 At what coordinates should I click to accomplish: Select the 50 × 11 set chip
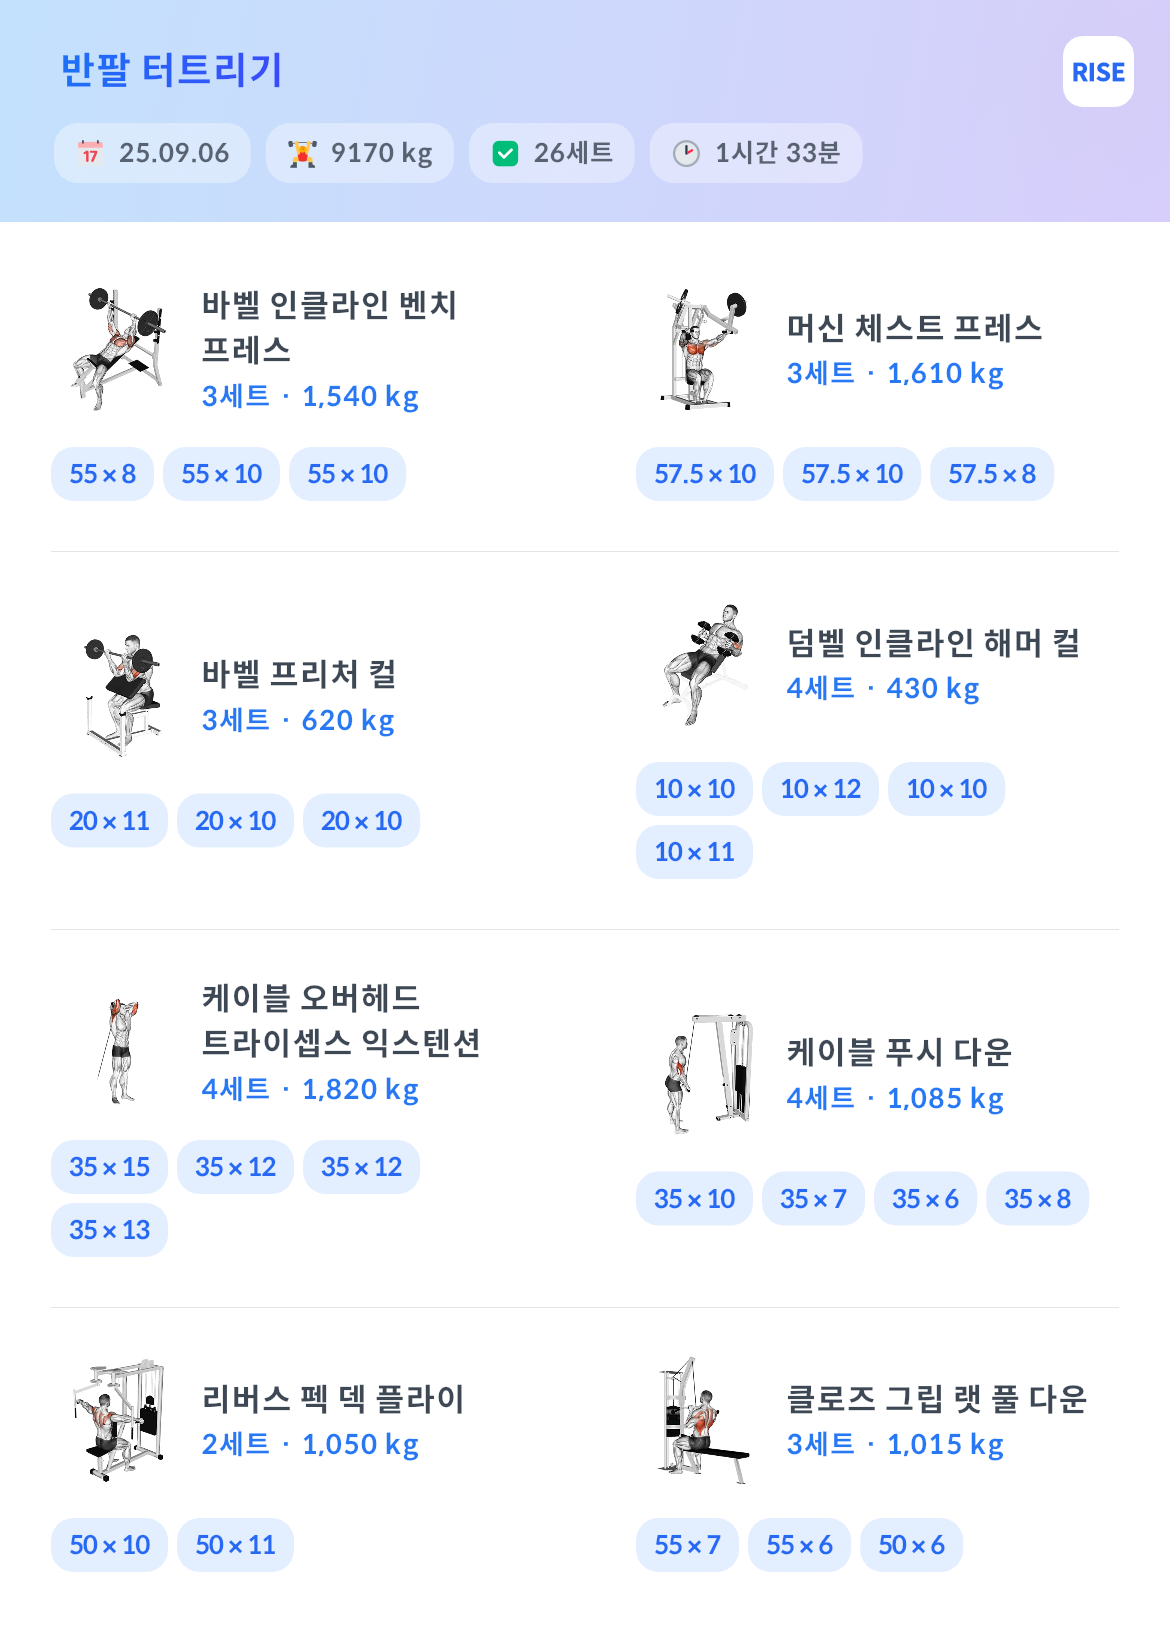click(x=235, y=1545)
